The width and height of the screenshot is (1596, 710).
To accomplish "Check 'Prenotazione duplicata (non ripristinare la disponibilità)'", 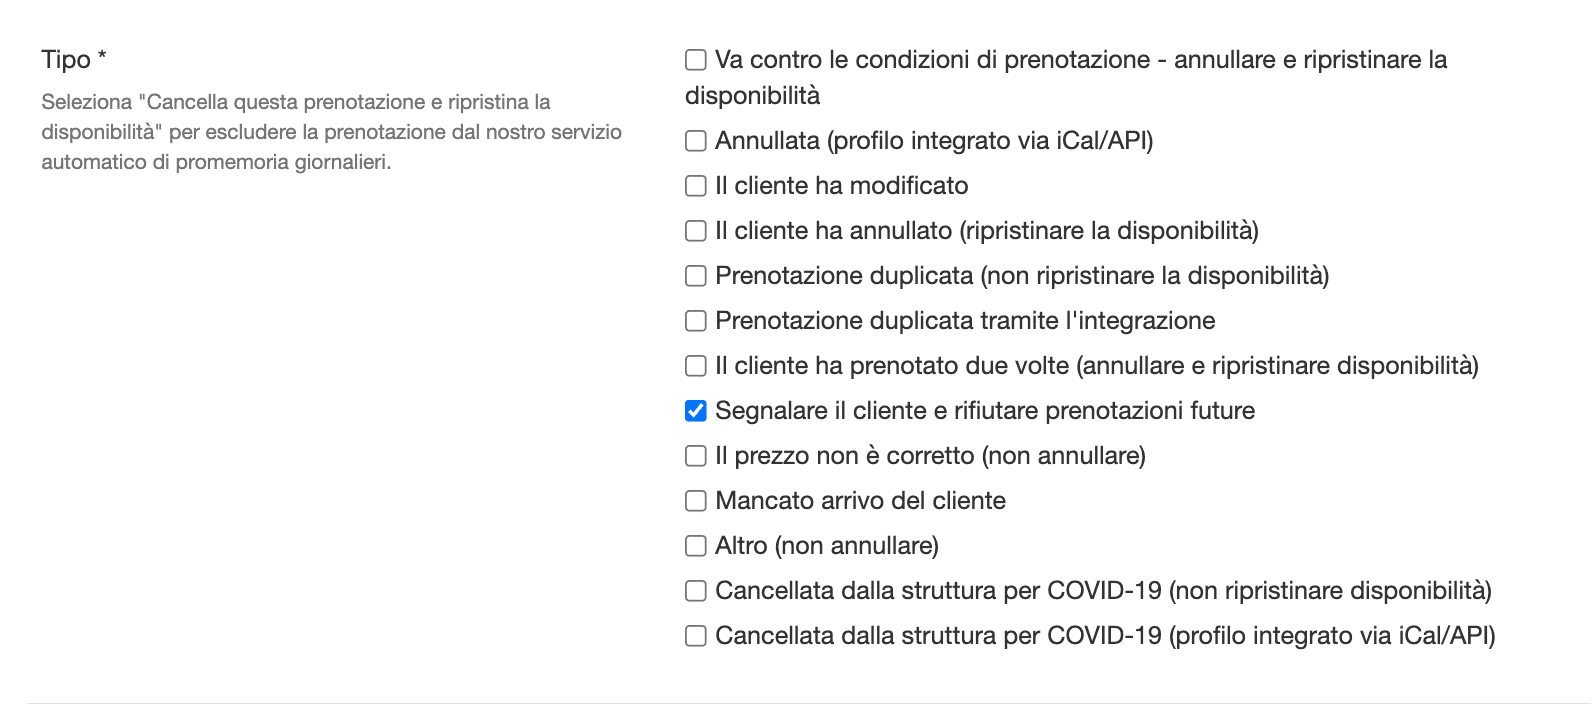I will click(x=696, y=276).
